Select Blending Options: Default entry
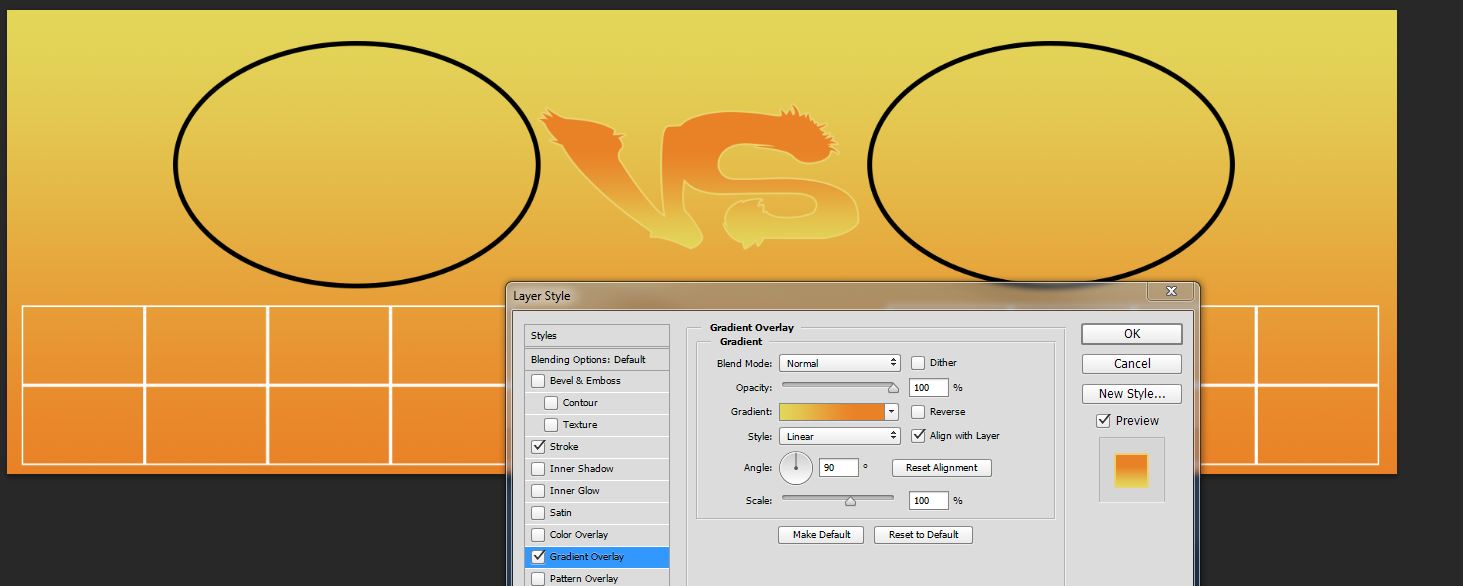 (588, 359)
